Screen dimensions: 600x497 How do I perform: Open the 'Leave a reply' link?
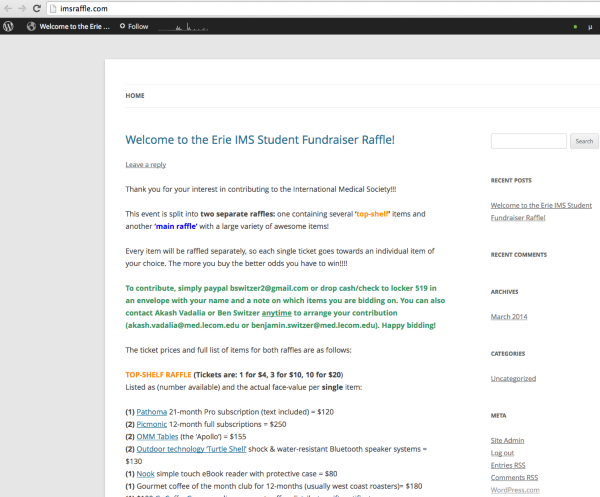146,164
